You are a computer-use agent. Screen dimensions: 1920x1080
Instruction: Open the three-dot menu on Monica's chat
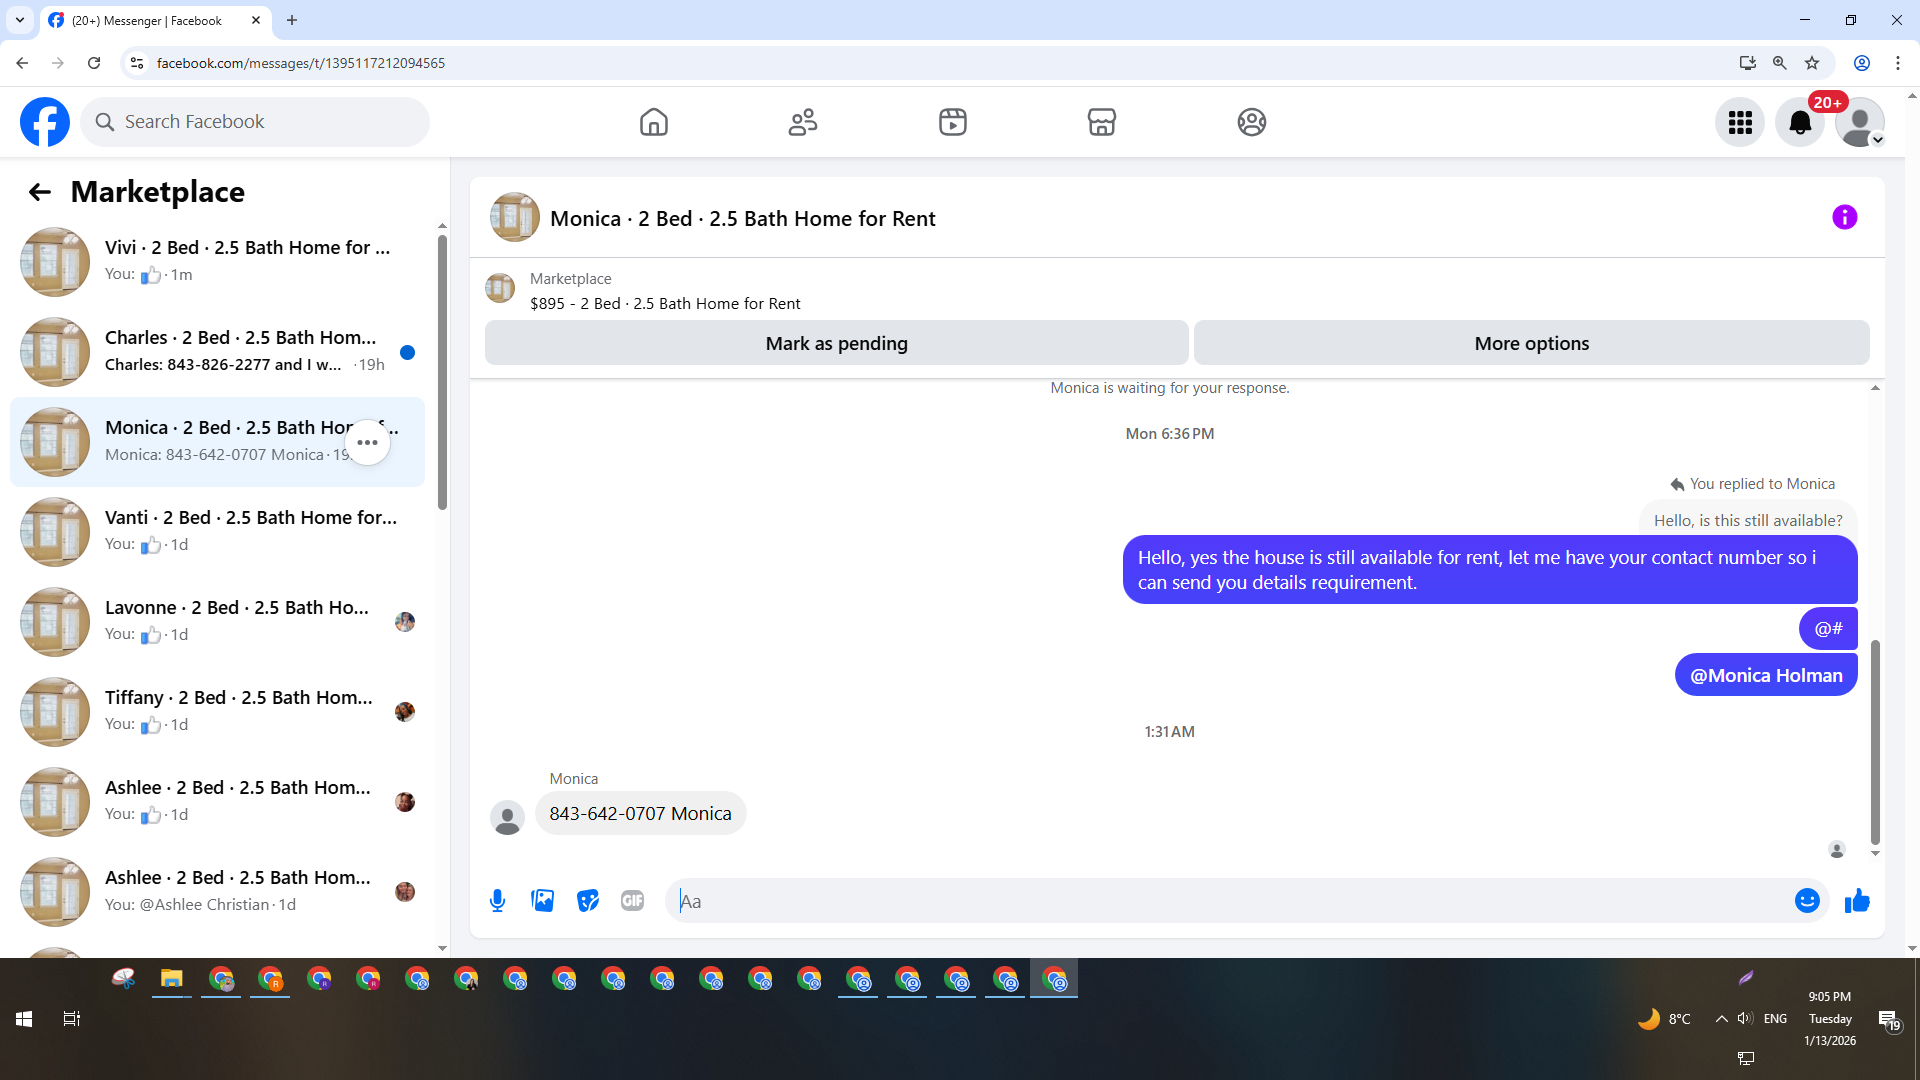coord(367,442)
